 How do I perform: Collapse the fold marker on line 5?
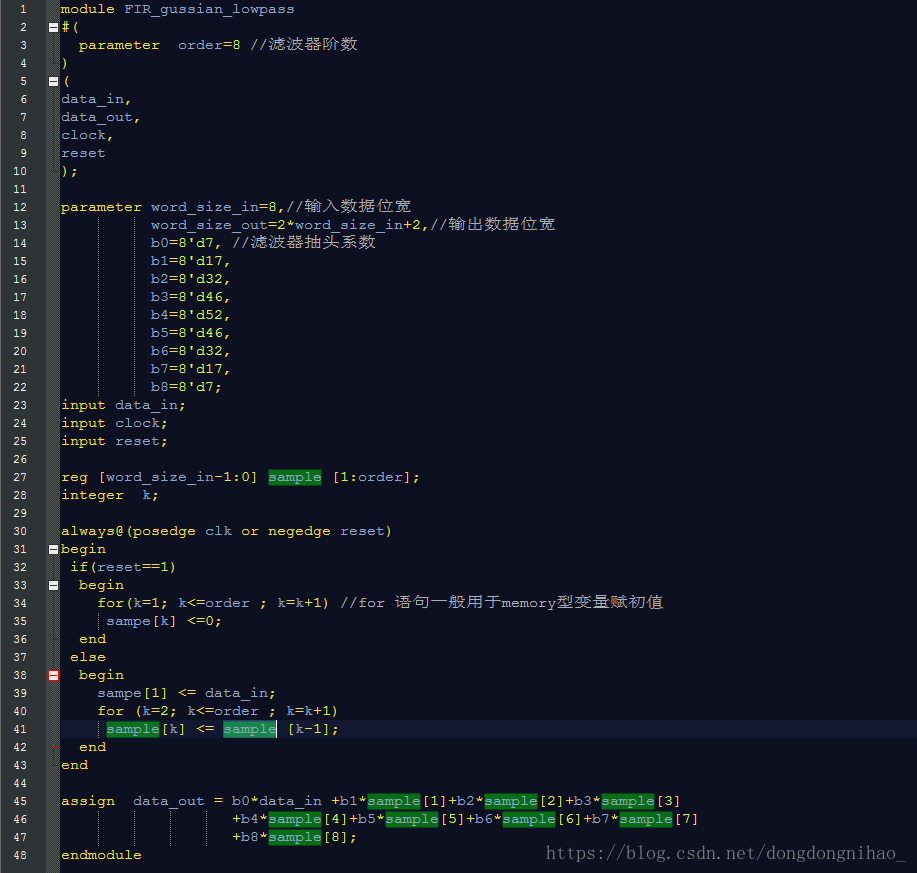pos(53,81)
